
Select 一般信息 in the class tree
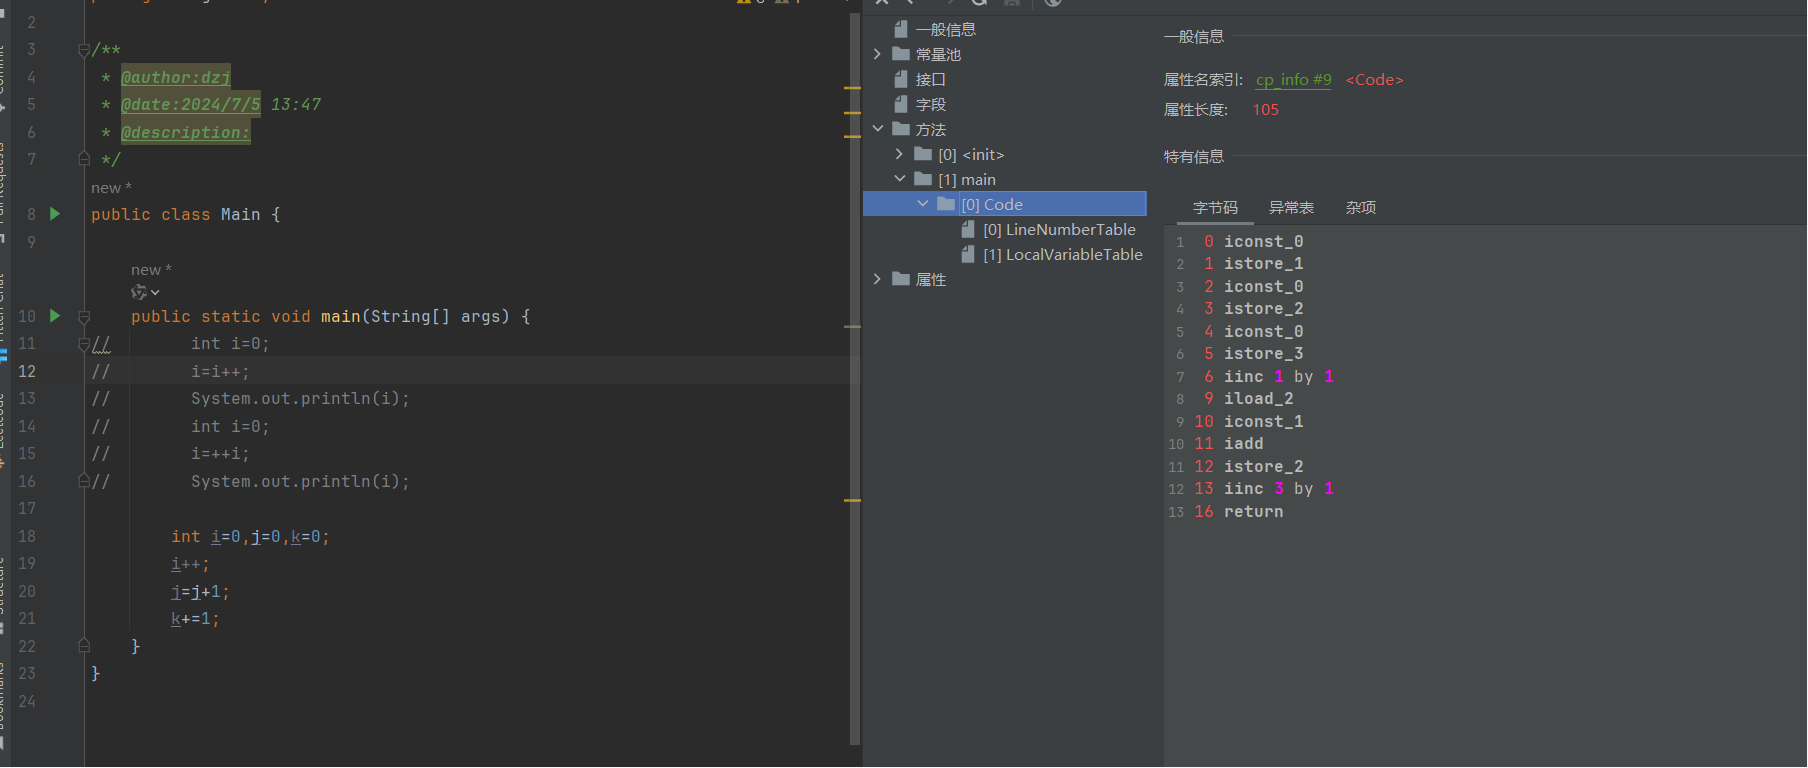click(945, 29)
